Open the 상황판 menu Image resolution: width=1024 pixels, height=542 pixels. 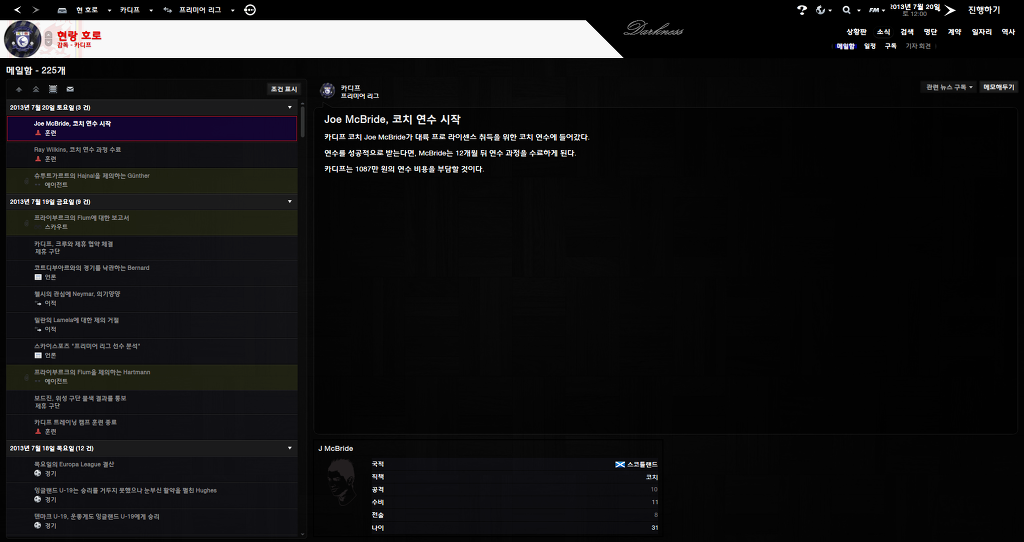[x=856, y=31]
